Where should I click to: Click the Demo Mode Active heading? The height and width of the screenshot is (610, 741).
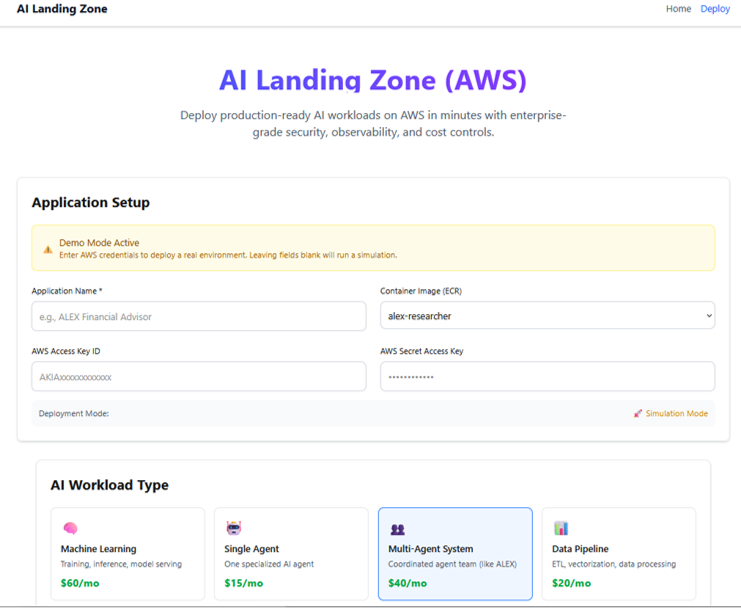(99, 242)
